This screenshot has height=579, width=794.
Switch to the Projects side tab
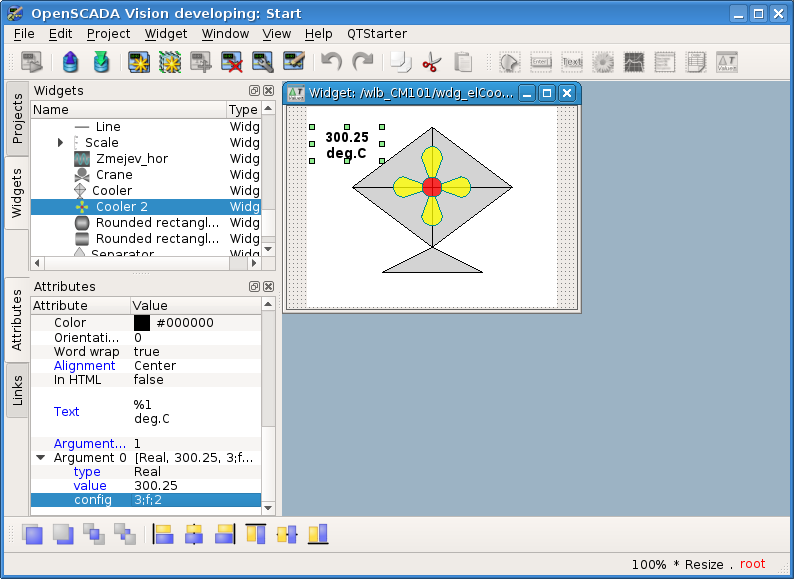coord(17,119)
